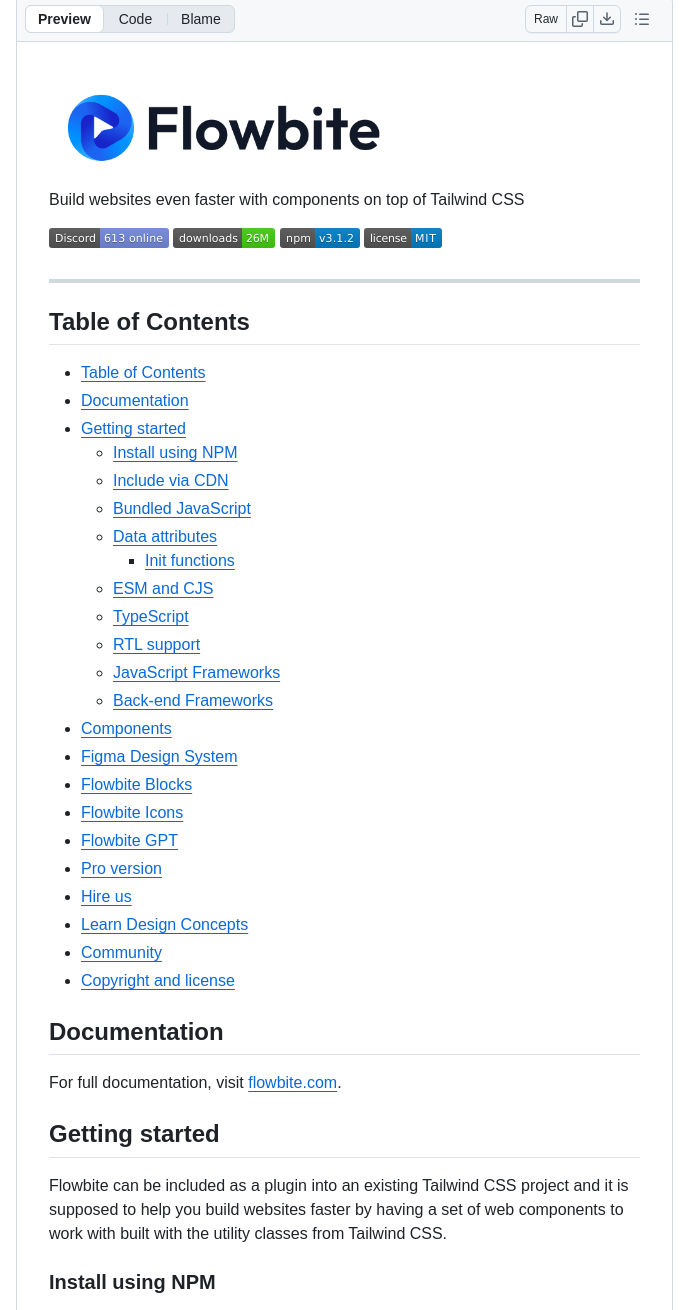Viewport: 689px width, 1310px height.
Task: Switch to the Blame tab
Action: point(201,19)
